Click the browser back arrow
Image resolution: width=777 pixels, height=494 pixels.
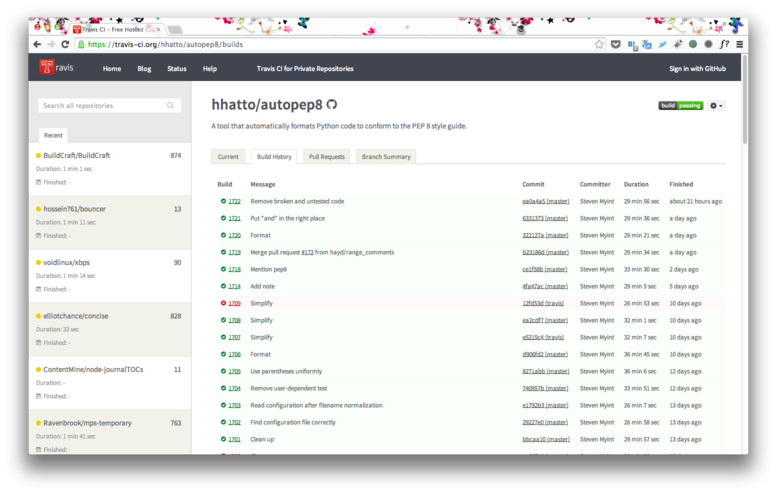tap(37, 45)
